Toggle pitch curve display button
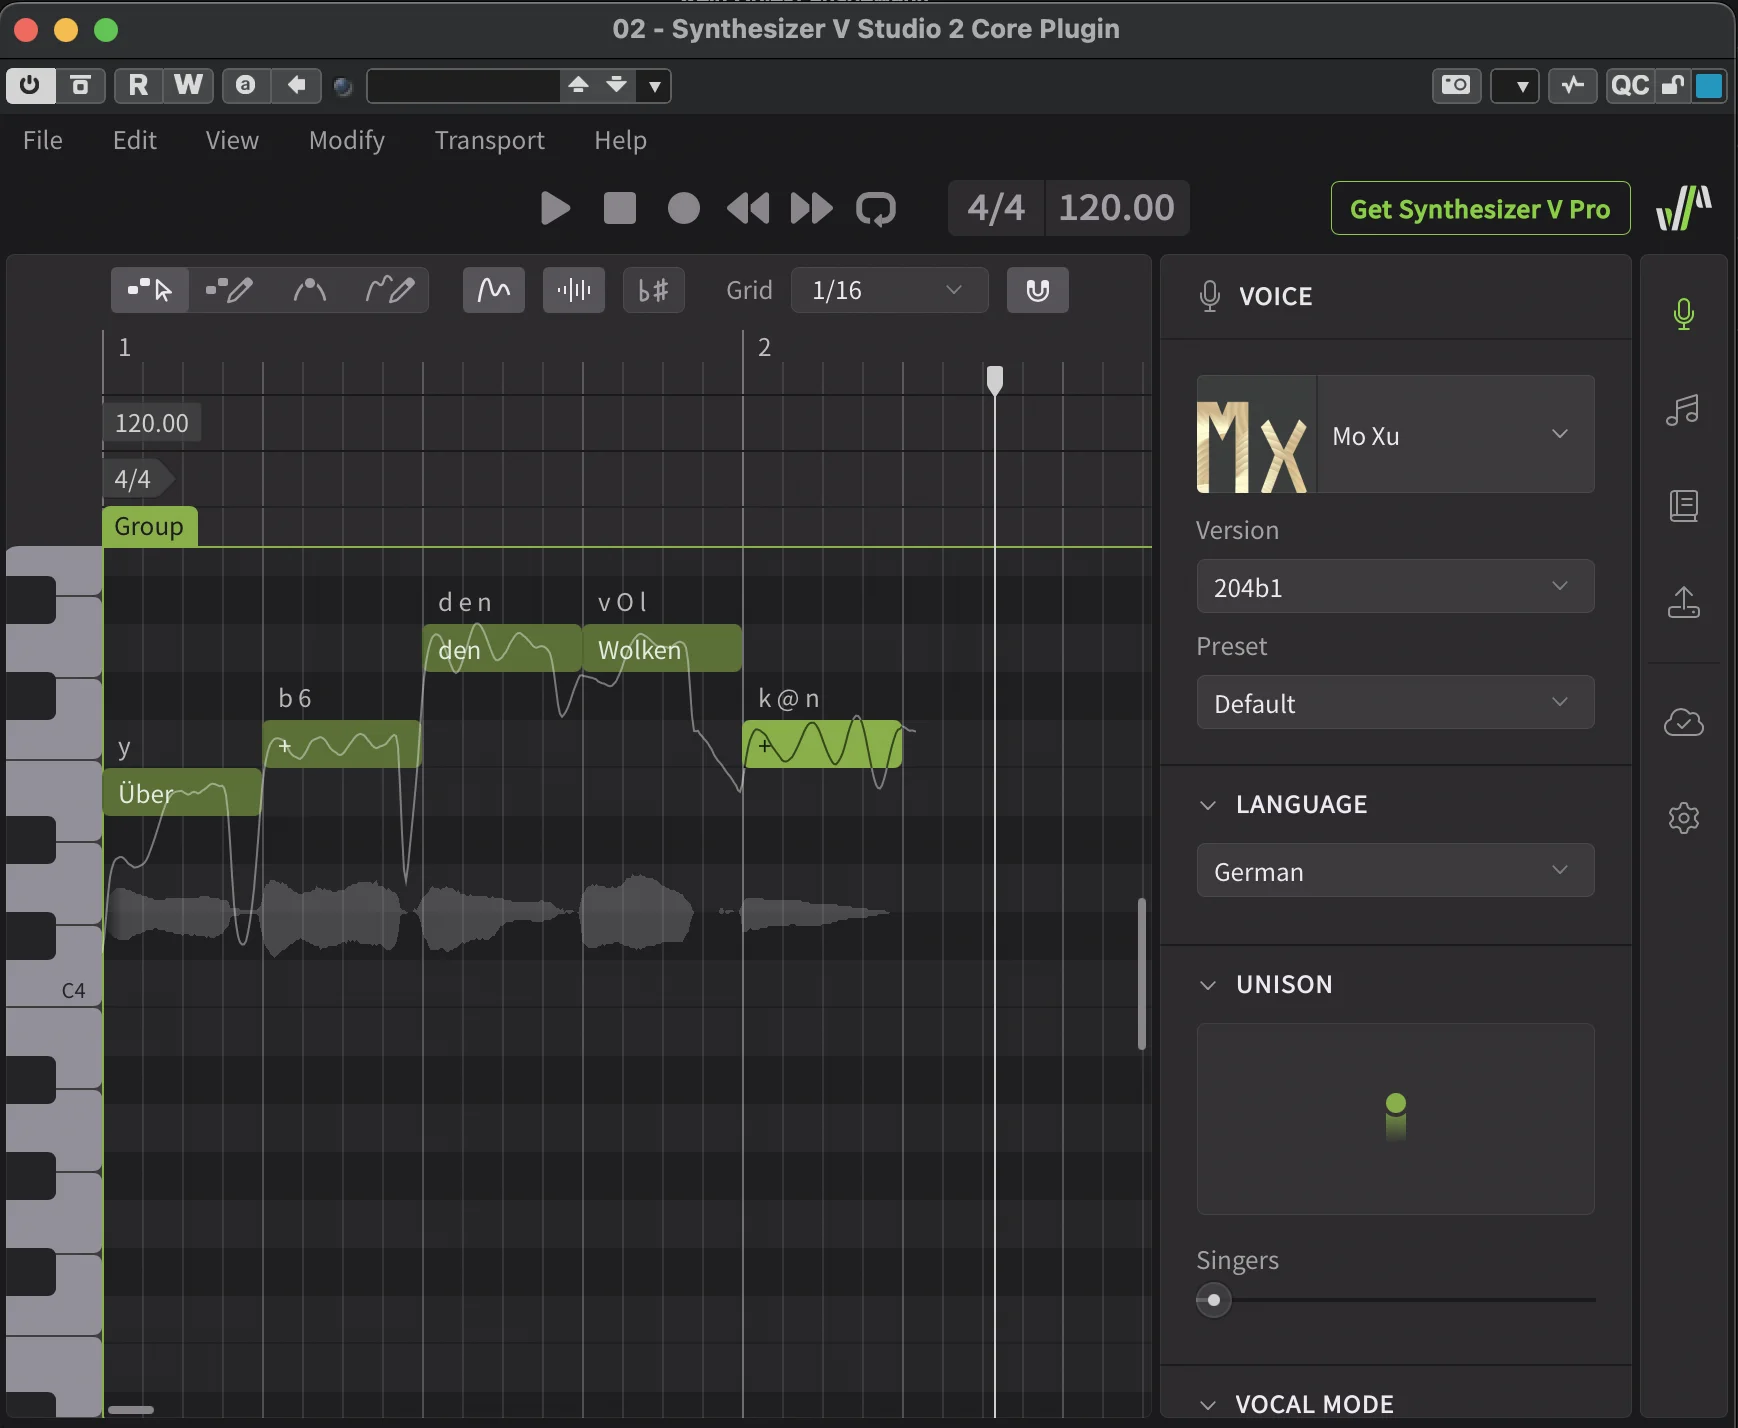 click(494, 290)
